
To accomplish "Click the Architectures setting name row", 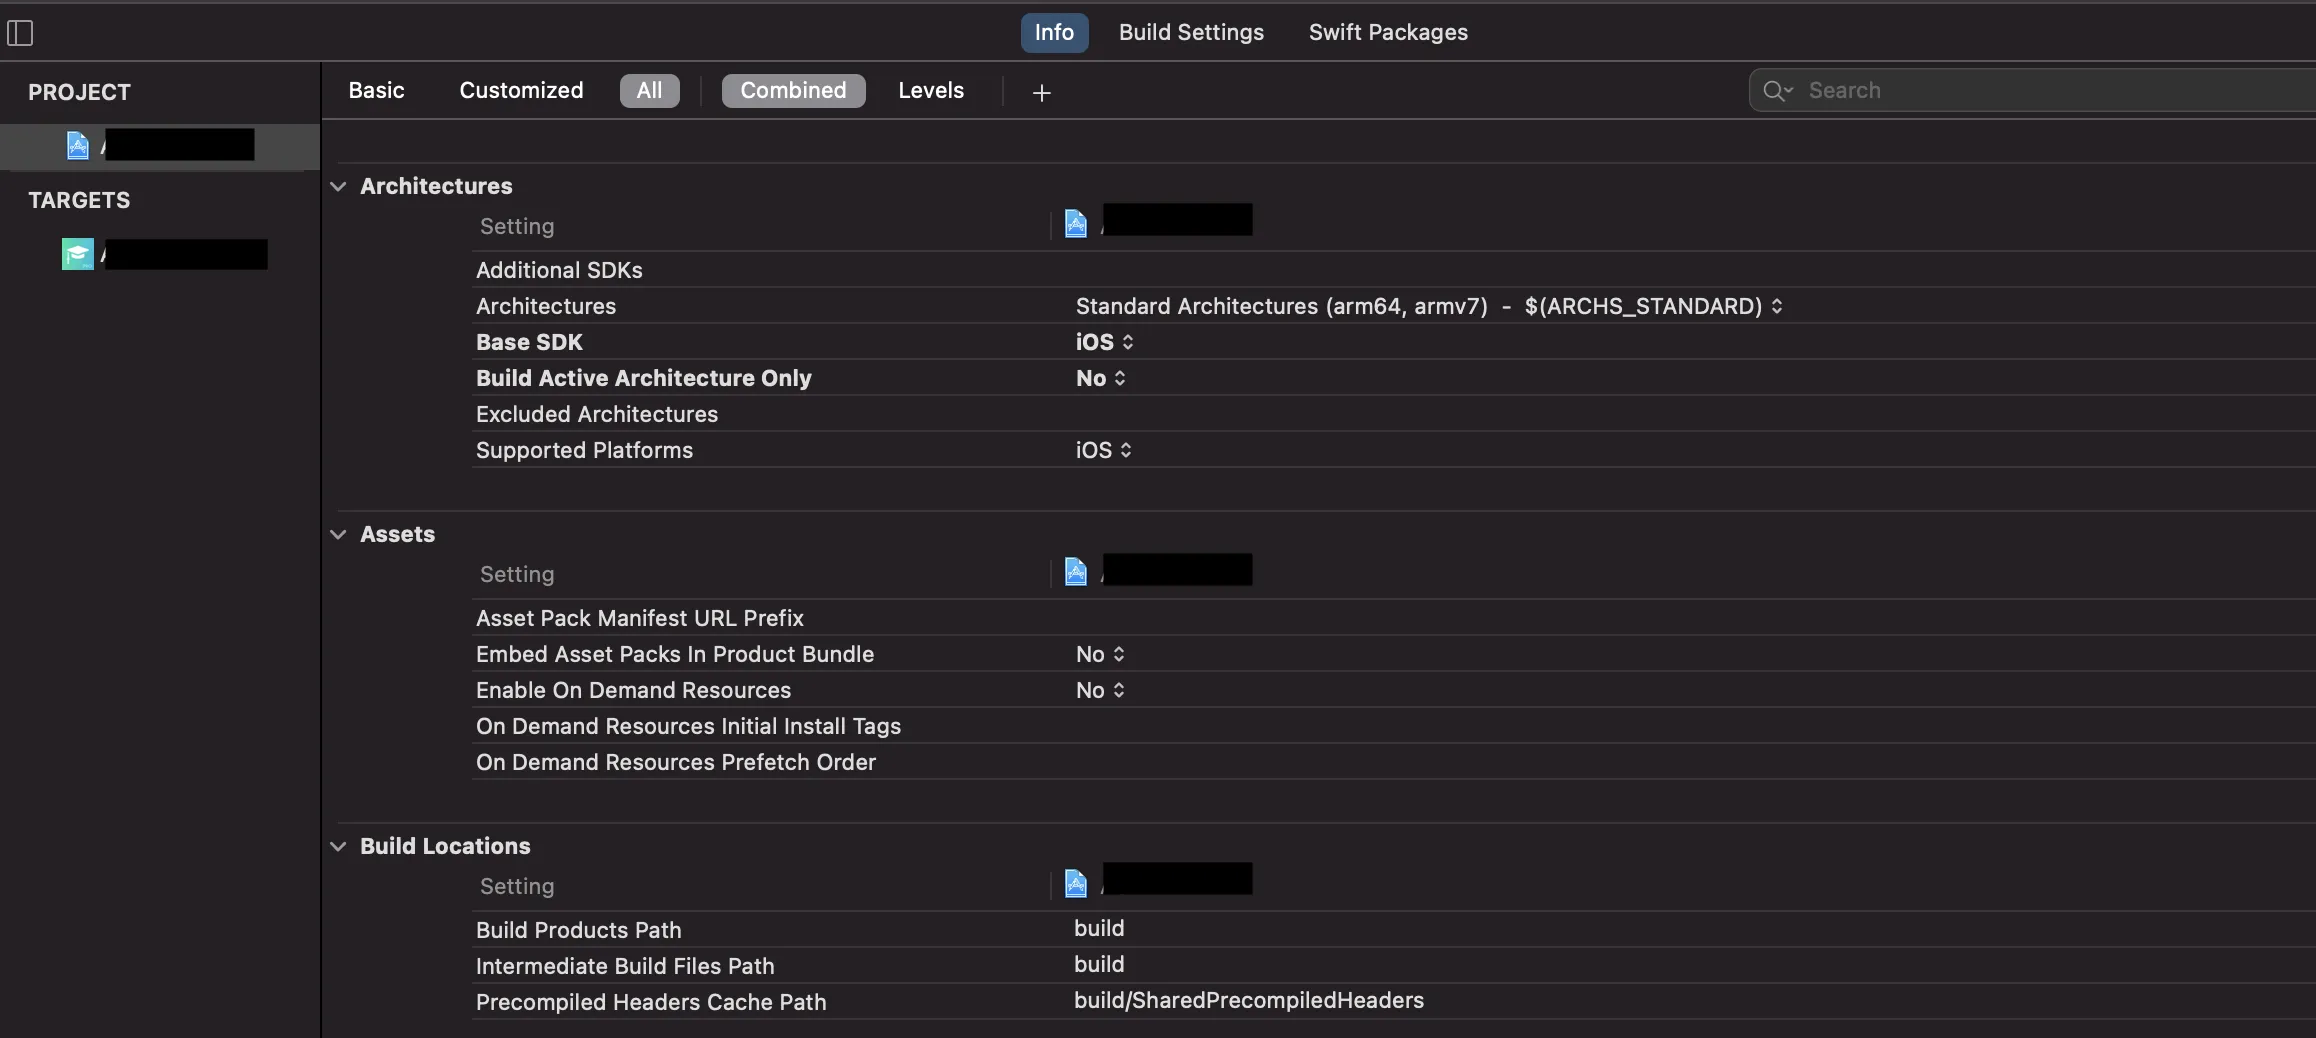I will coord(546,306).
